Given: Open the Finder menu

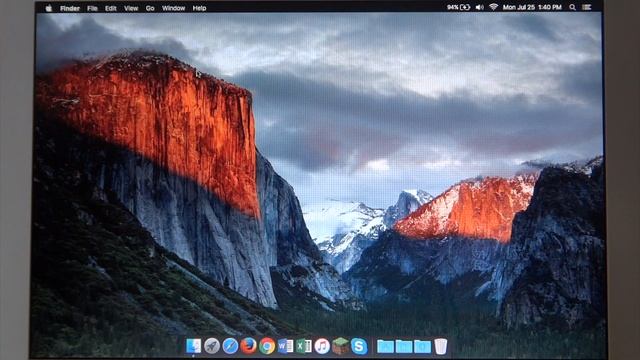Looking at the screenshot, I should click(x=70, y=8).
